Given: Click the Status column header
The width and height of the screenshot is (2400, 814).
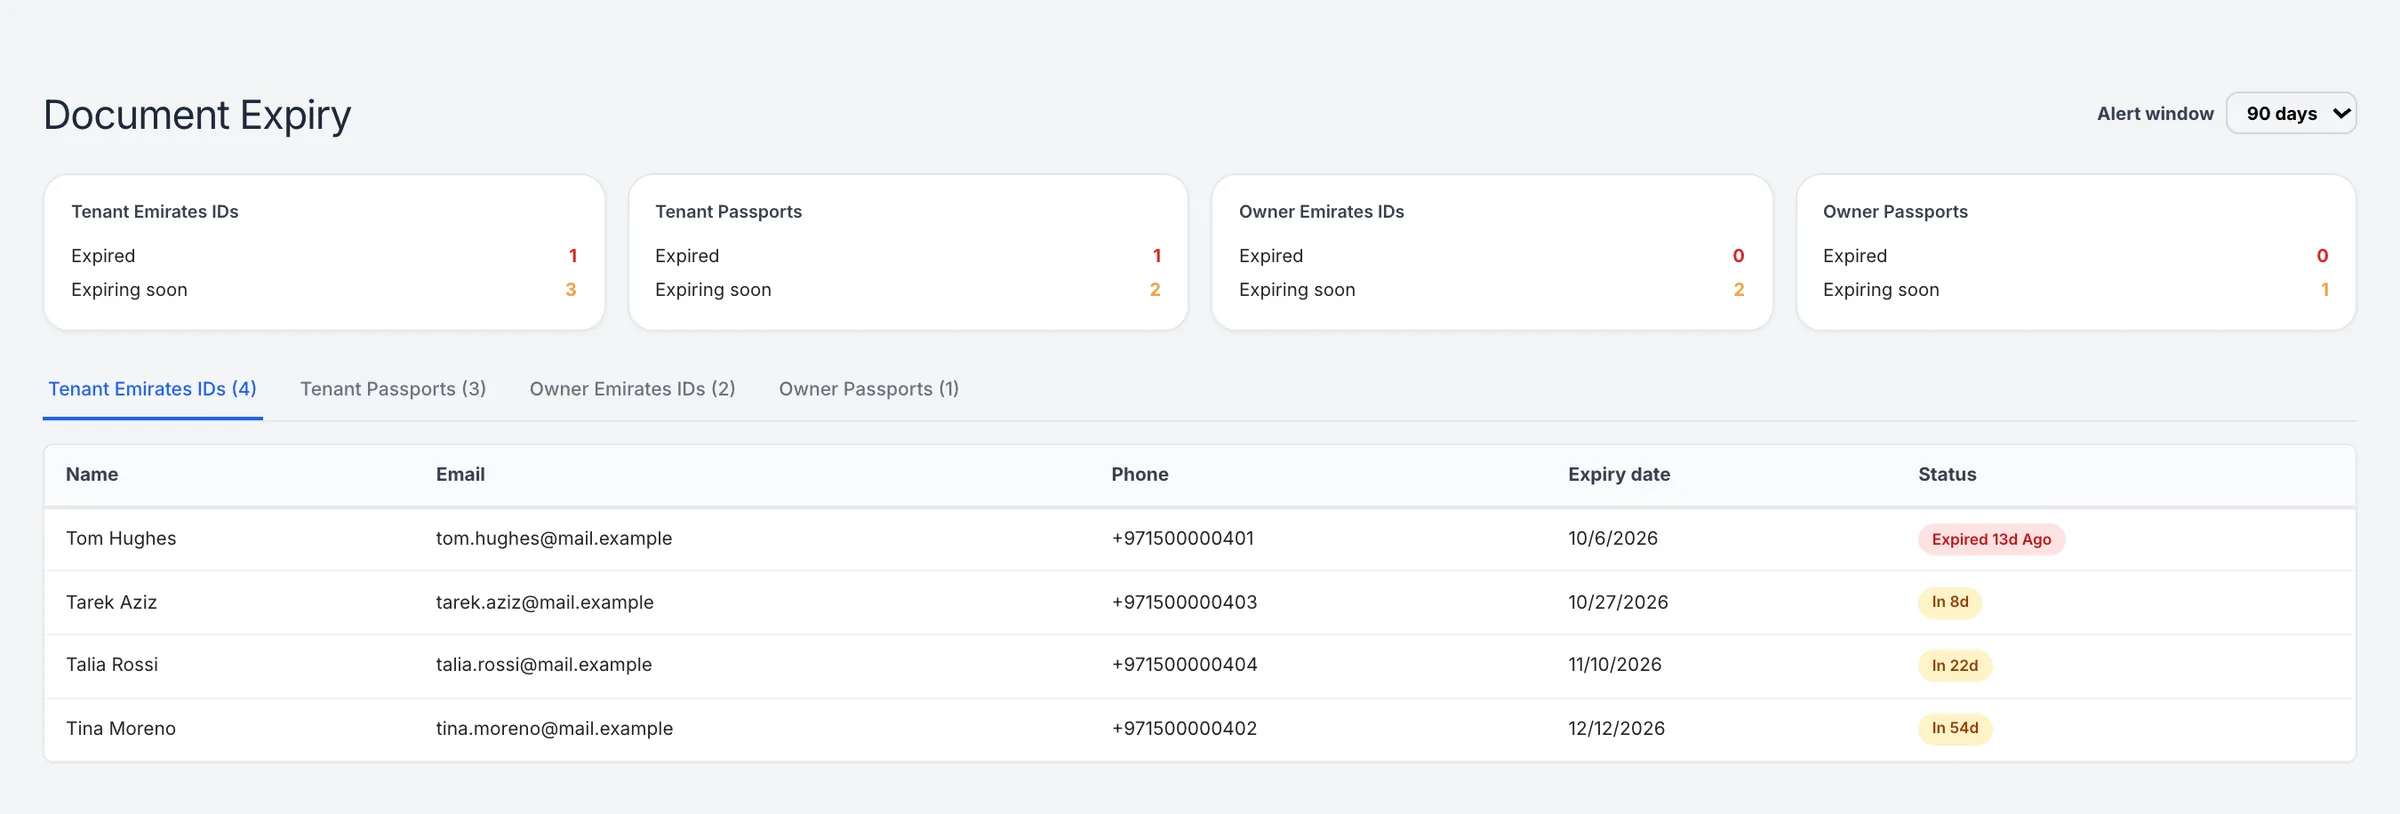Looking at the screenshot, I should click(1947, 475).
